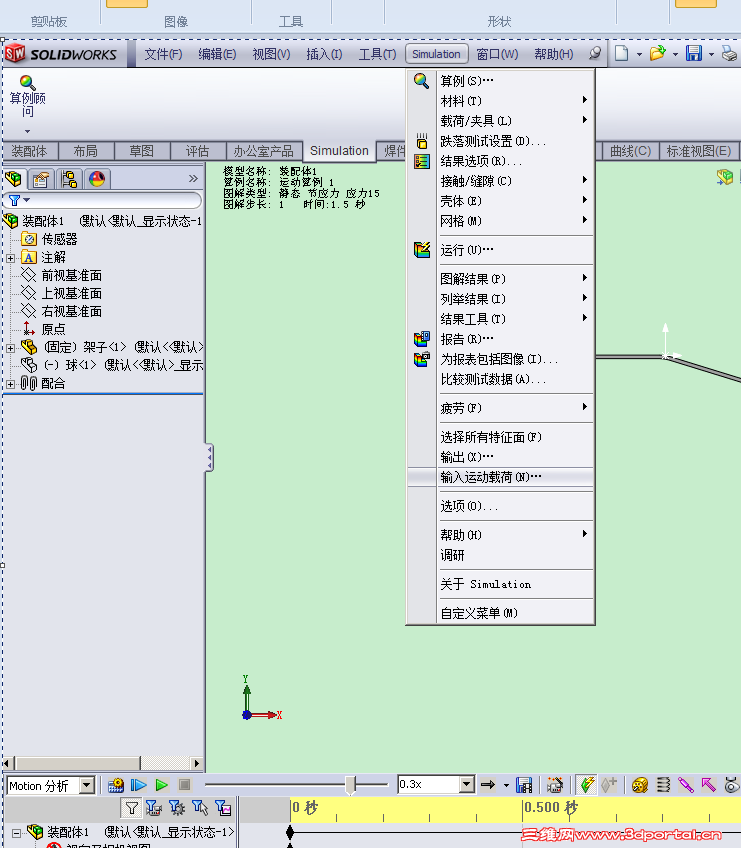Play motion from start

pos(138,785)
